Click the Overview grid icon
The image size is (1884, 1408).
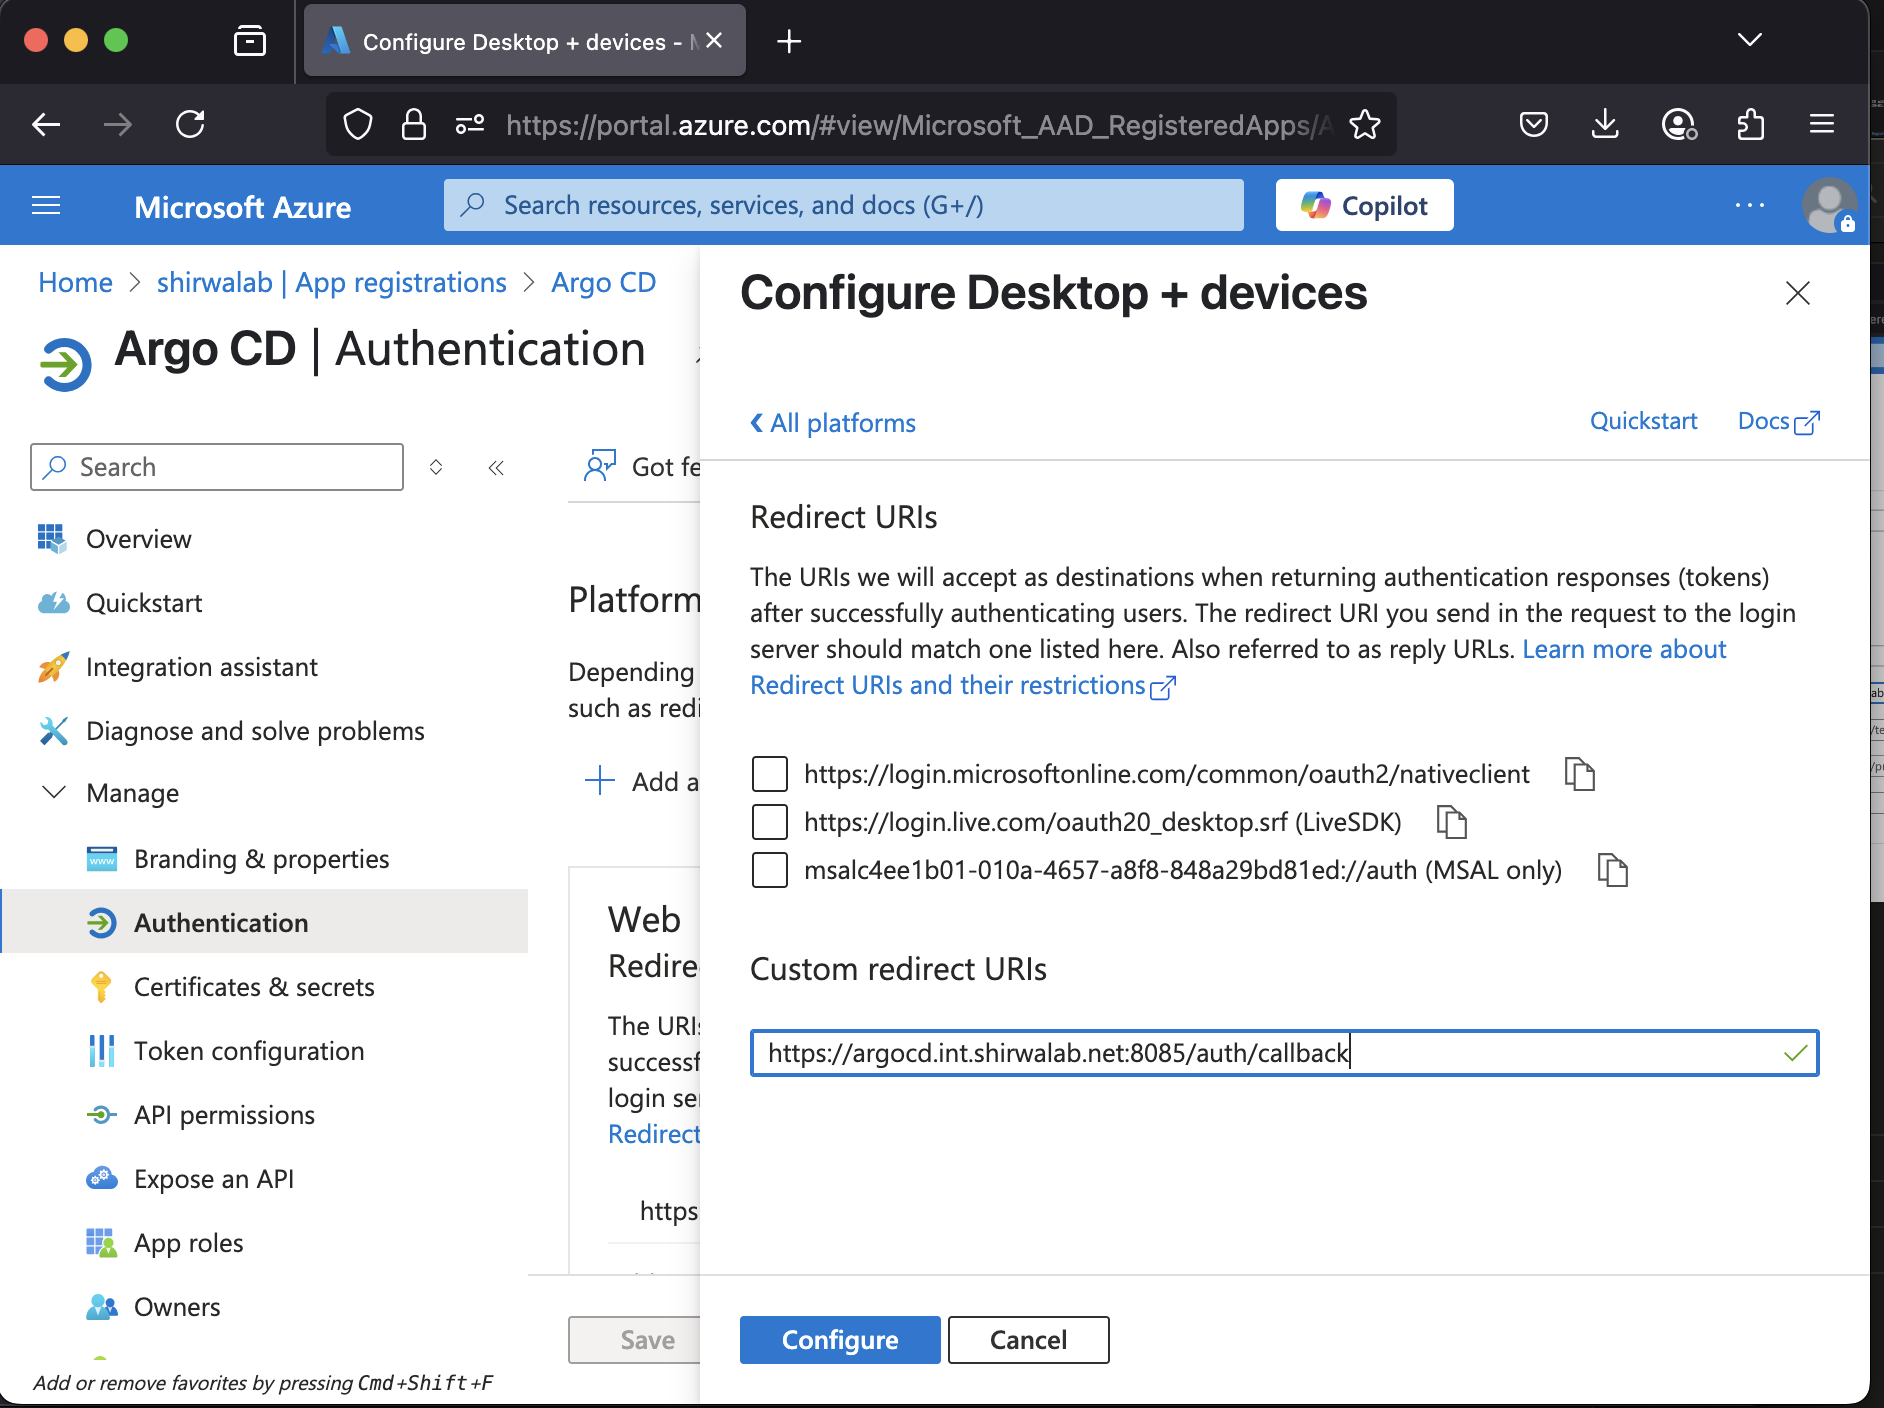tap(52, 538)
